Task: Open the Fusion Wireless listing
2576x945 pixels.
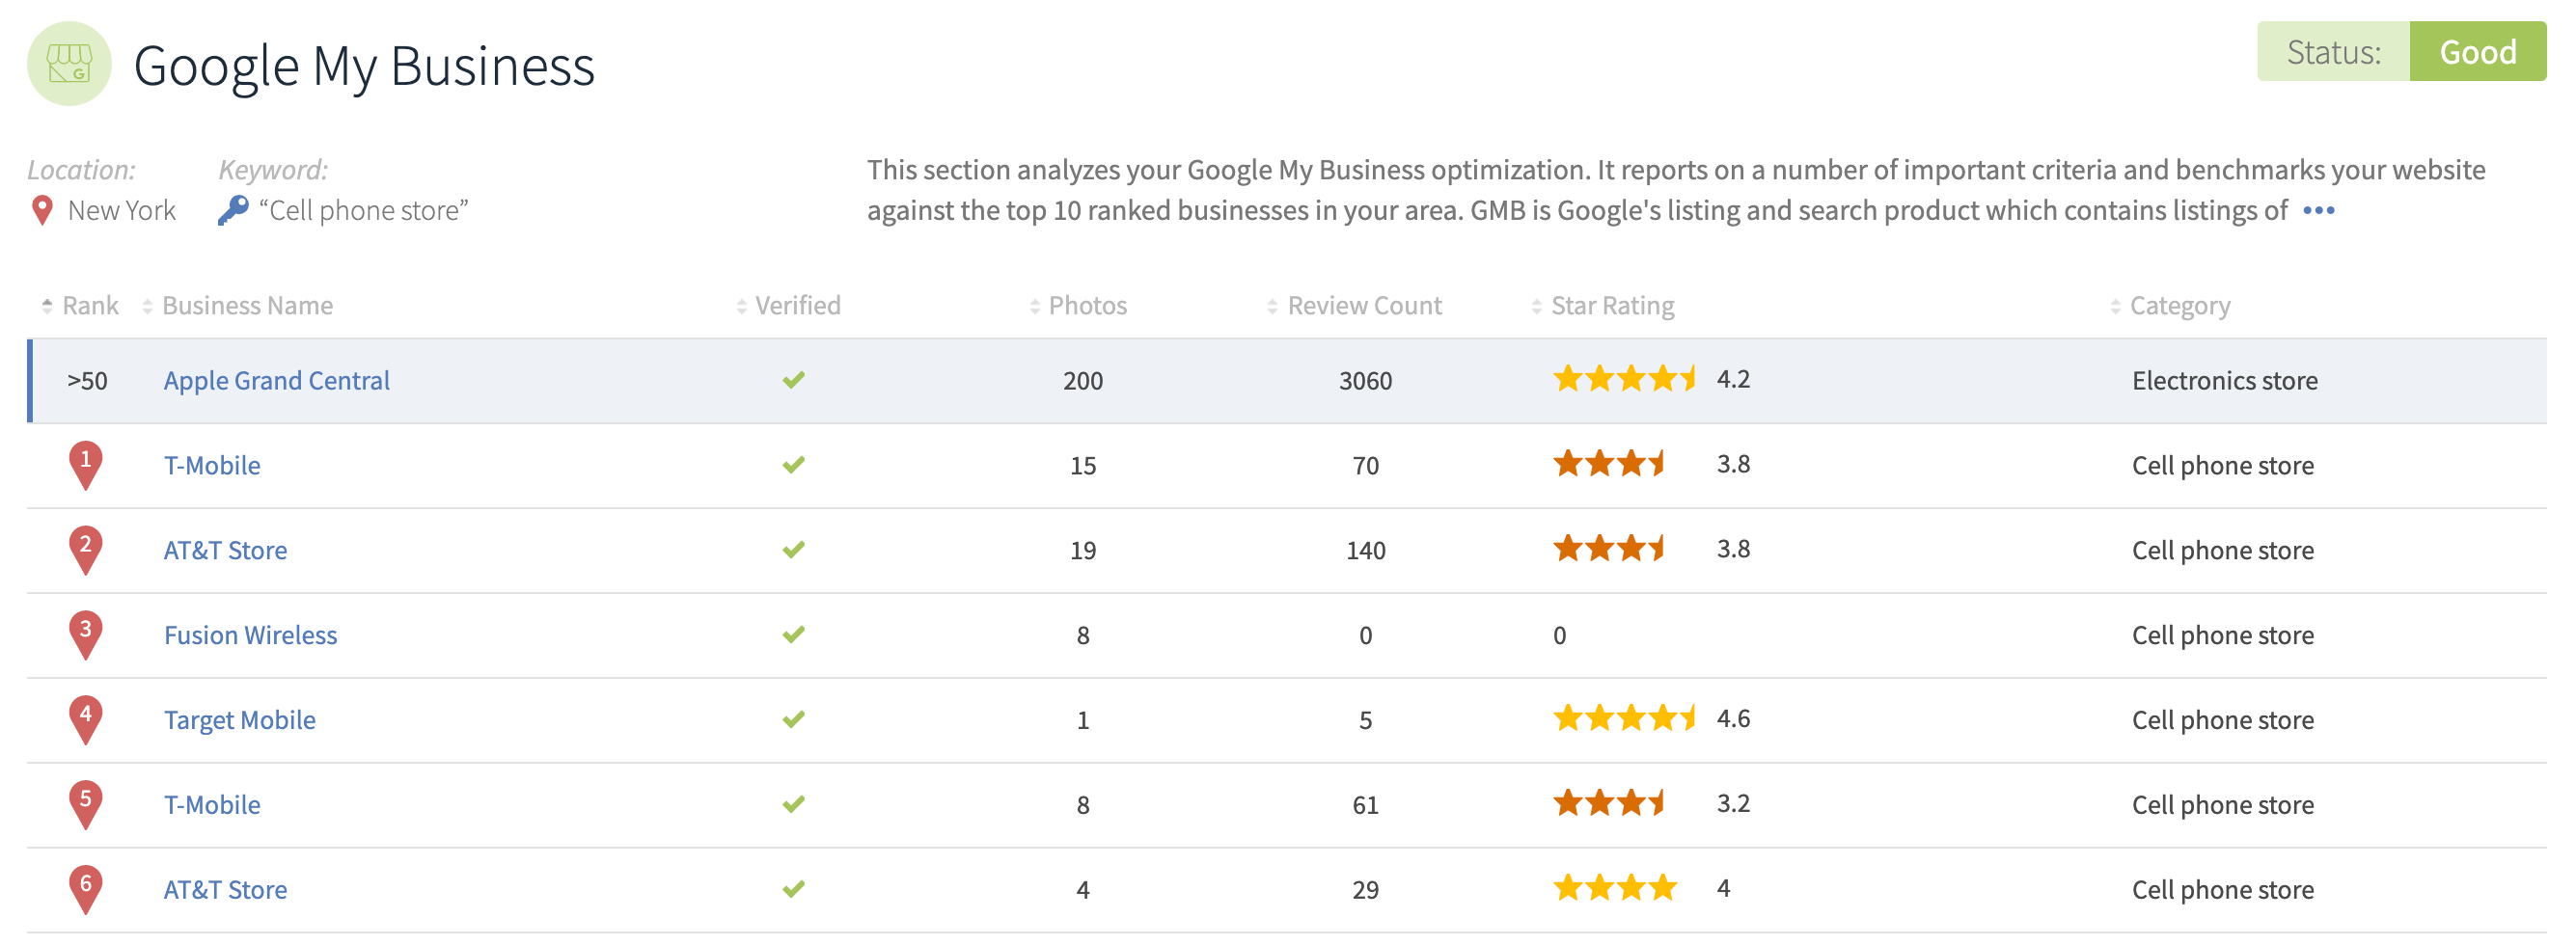Action: point(250,636)
